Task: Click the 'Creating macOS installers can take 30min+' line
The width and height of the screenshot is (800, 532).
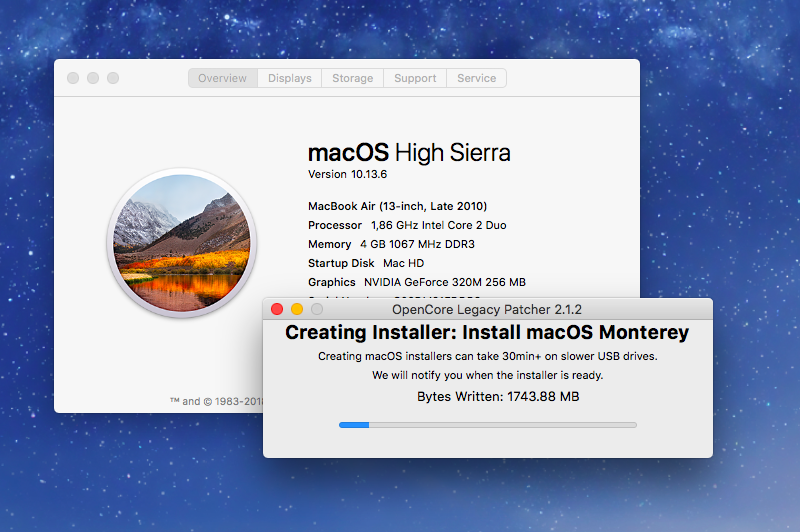Action: (488, 356)
